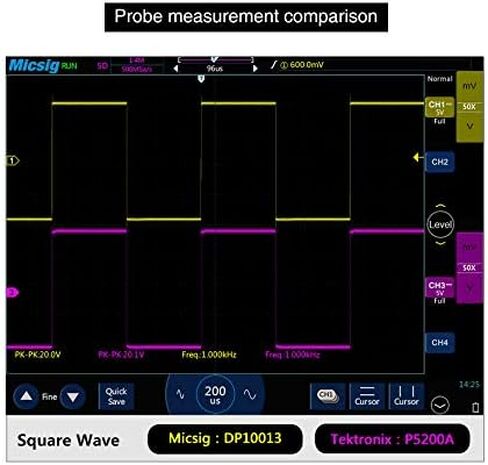488x465 pixels.
Task: Turn on the CH4 channel
Action: point(440,342)
